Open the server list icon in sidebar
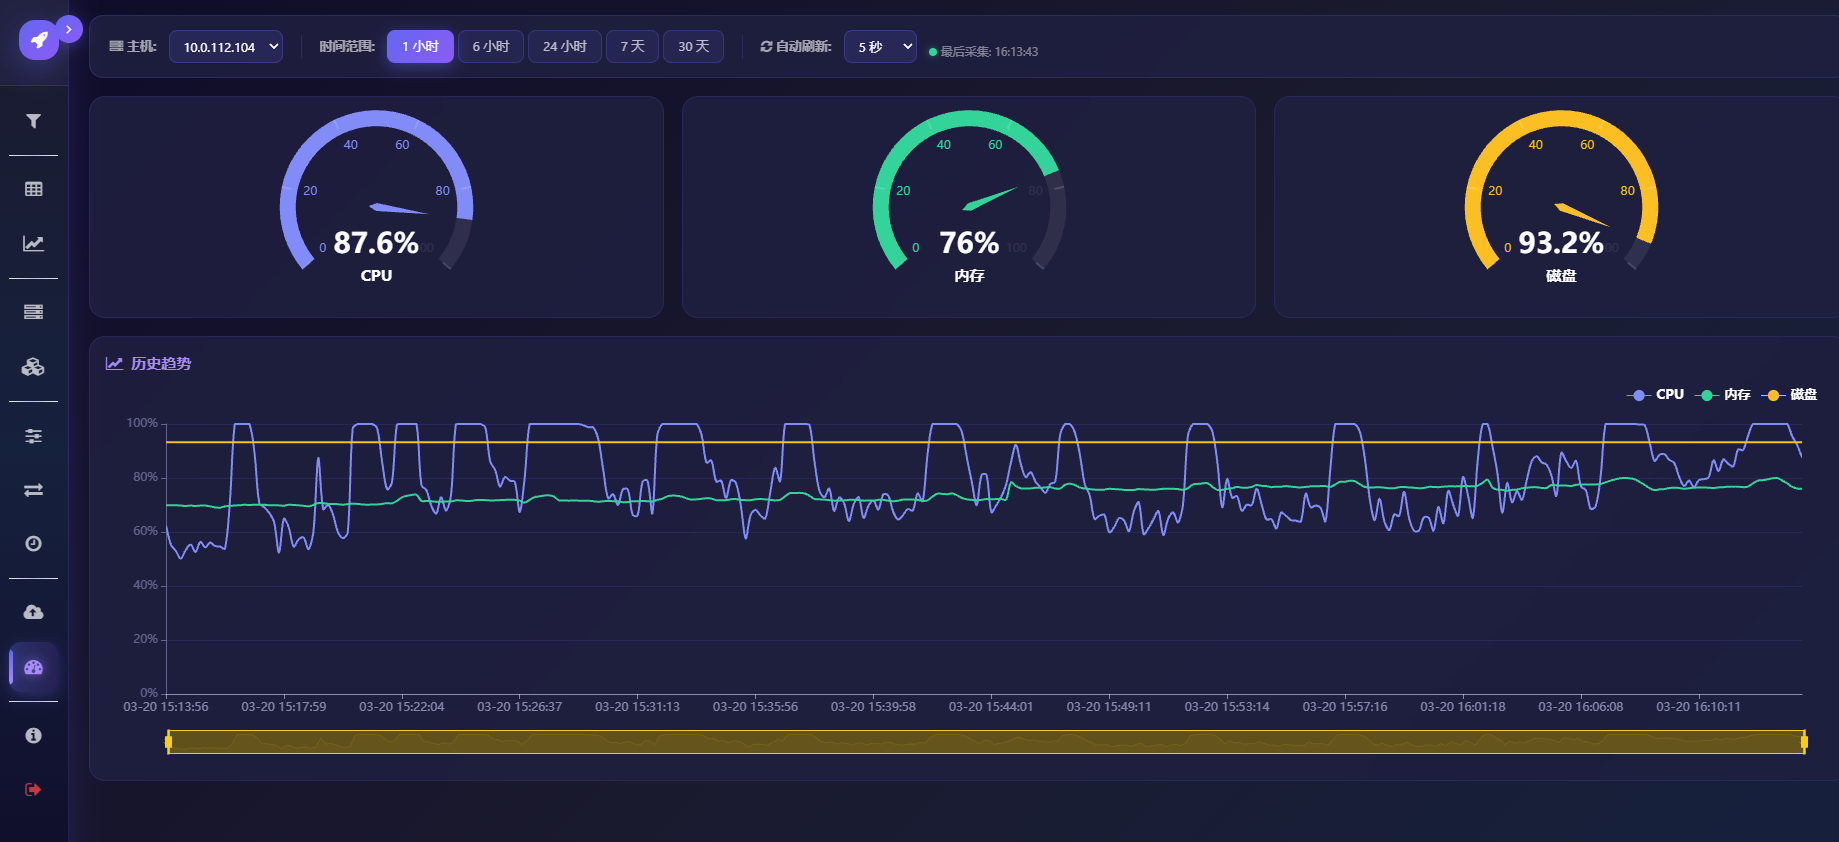The height and width of the screenshot is (842, 1839). pyautogui.click(x=33, y=312)
